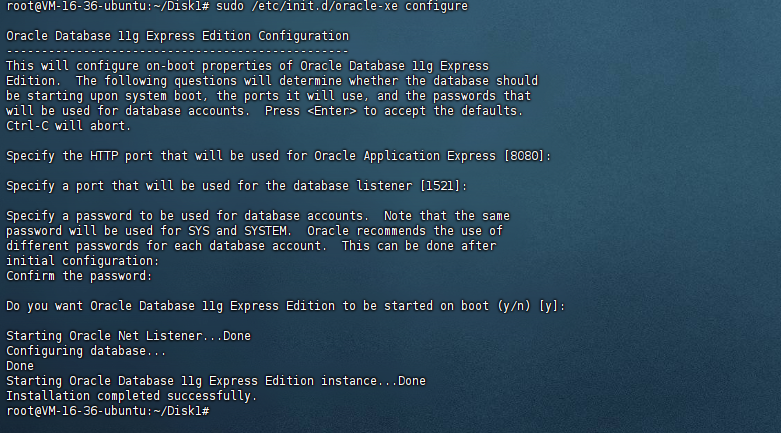Screen dimensions: 781x433
Task: Click the line starting 'Edition. The following questions'
Action: click(x=272, y=81)
